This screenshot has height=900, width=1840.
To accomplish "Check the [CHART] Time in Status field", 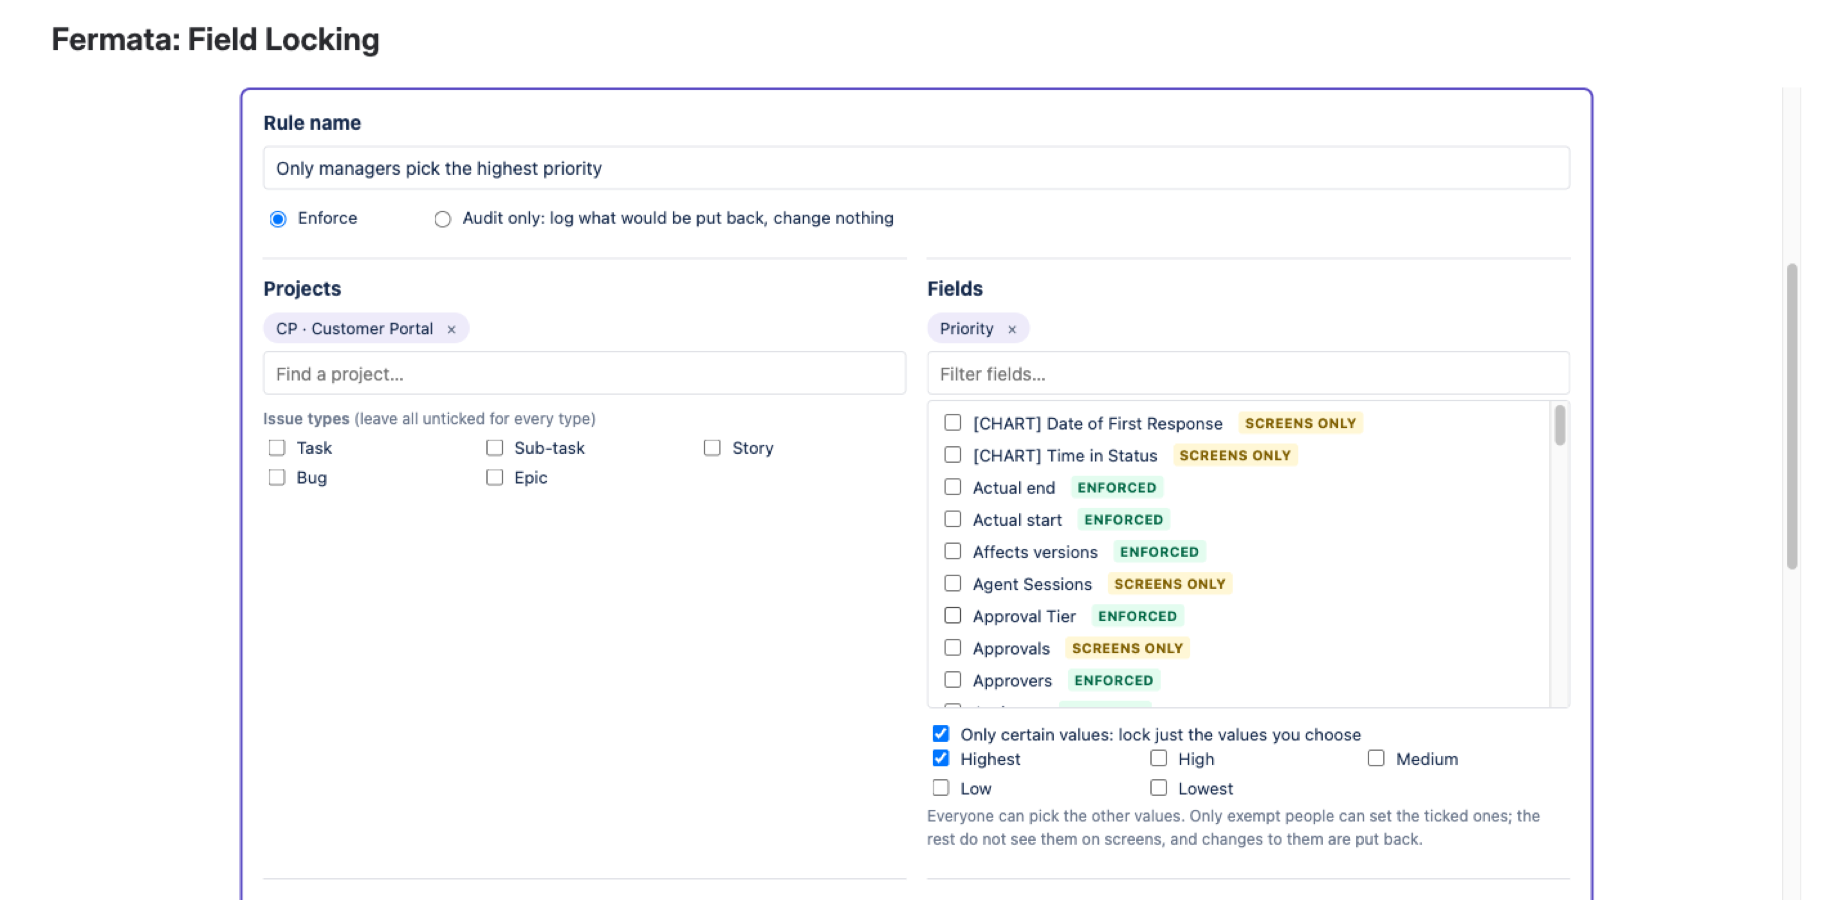I will 953,455.
